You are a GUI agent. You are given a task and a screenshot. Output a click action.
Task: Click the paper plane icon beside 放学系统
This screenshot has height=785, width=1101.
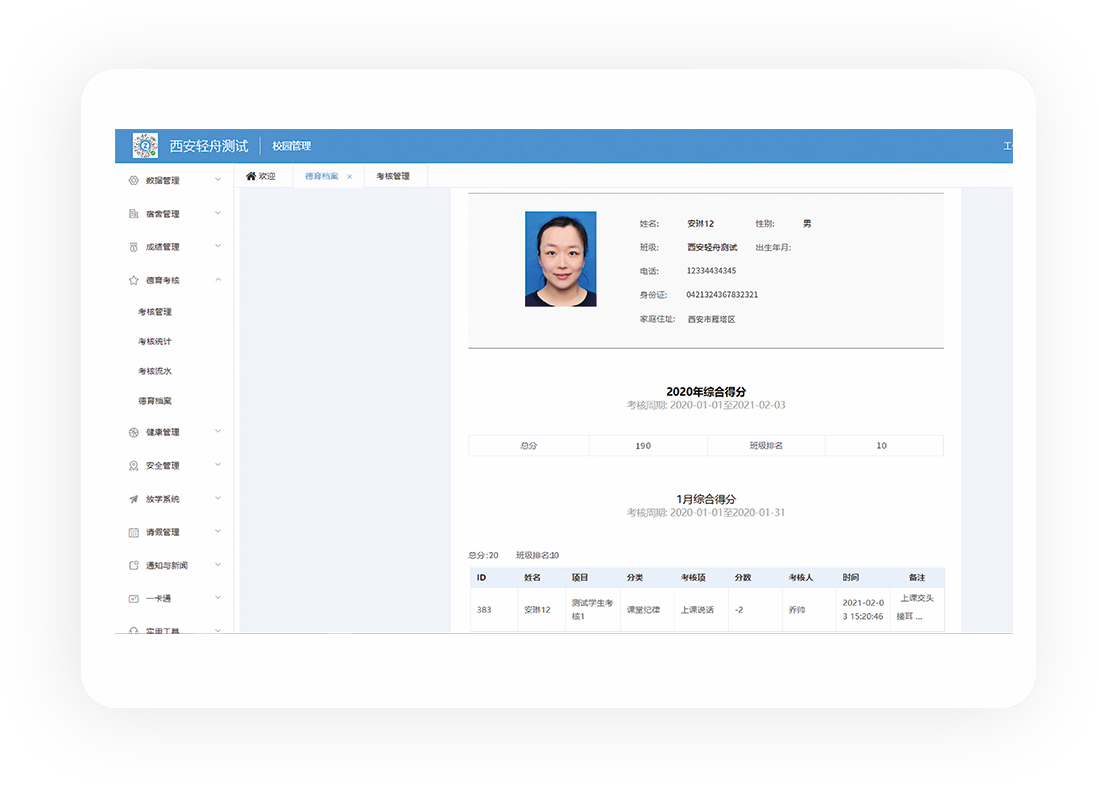tap(133, 499)
